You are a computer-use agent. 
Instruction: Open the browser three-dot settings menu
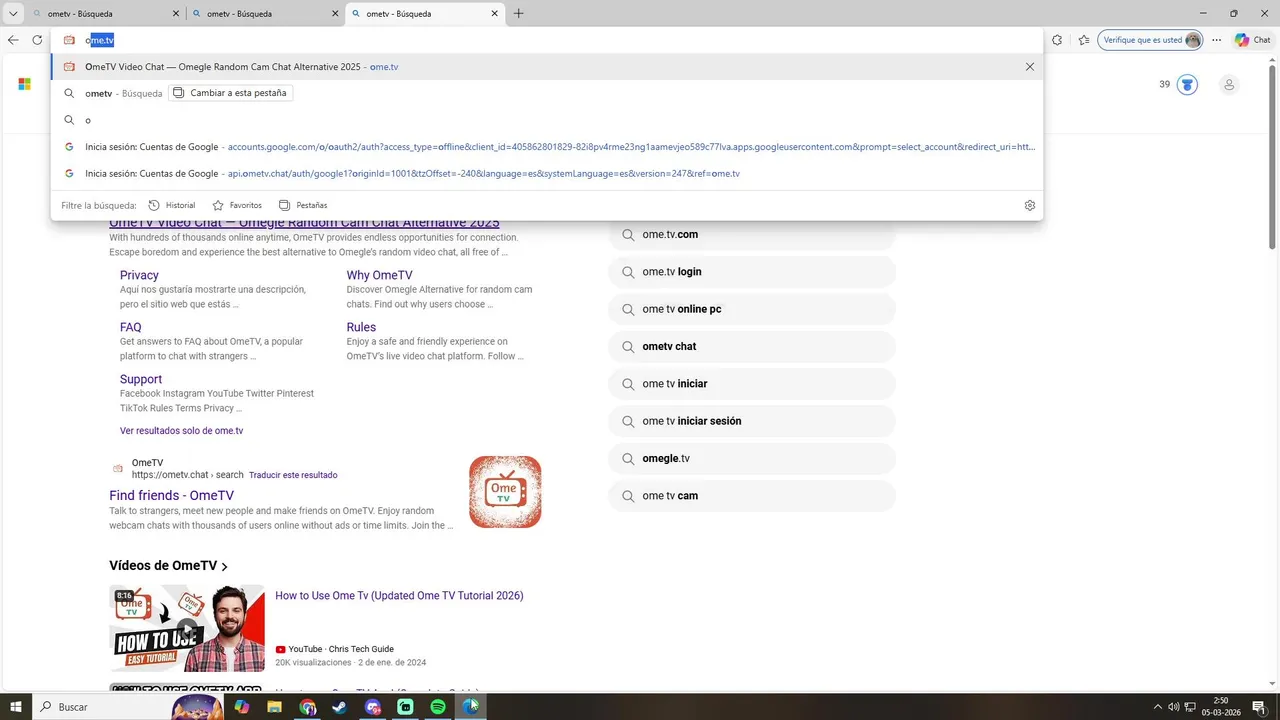1217,40
